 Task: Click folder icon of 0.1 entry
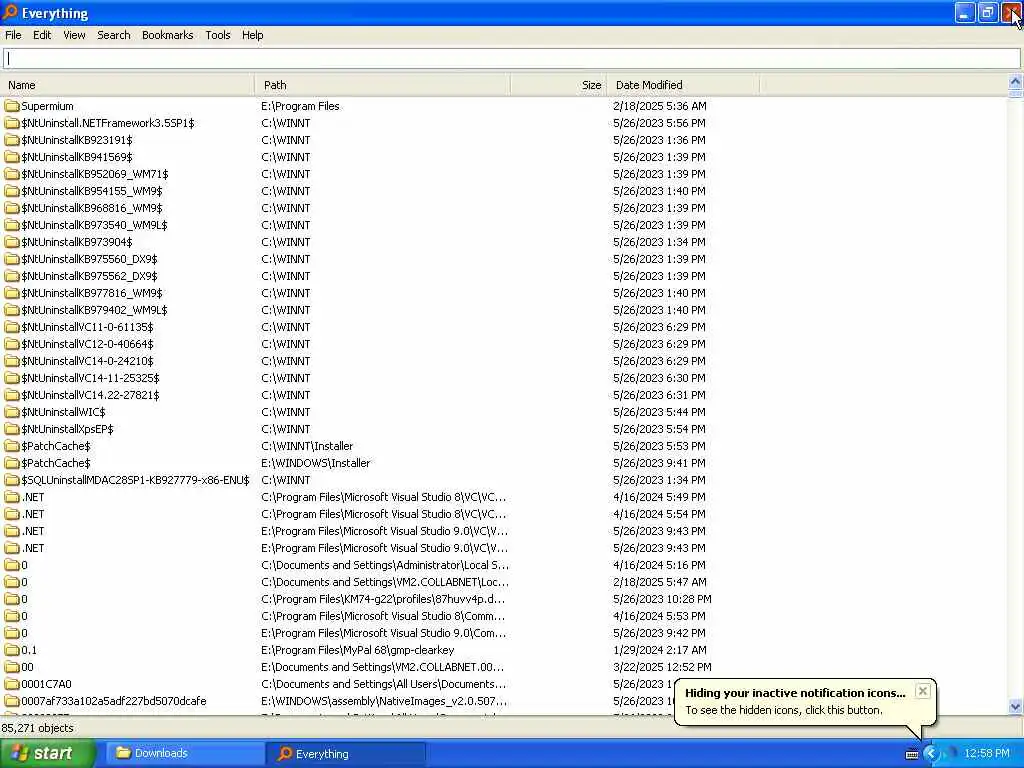[x=12, y=650]
